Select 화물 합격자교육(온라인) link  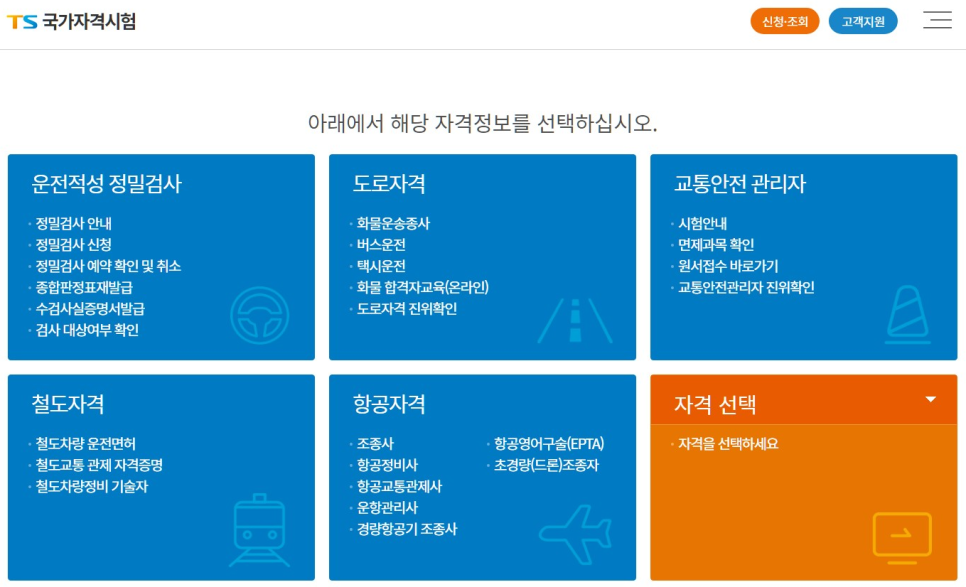tap(423, 288)
